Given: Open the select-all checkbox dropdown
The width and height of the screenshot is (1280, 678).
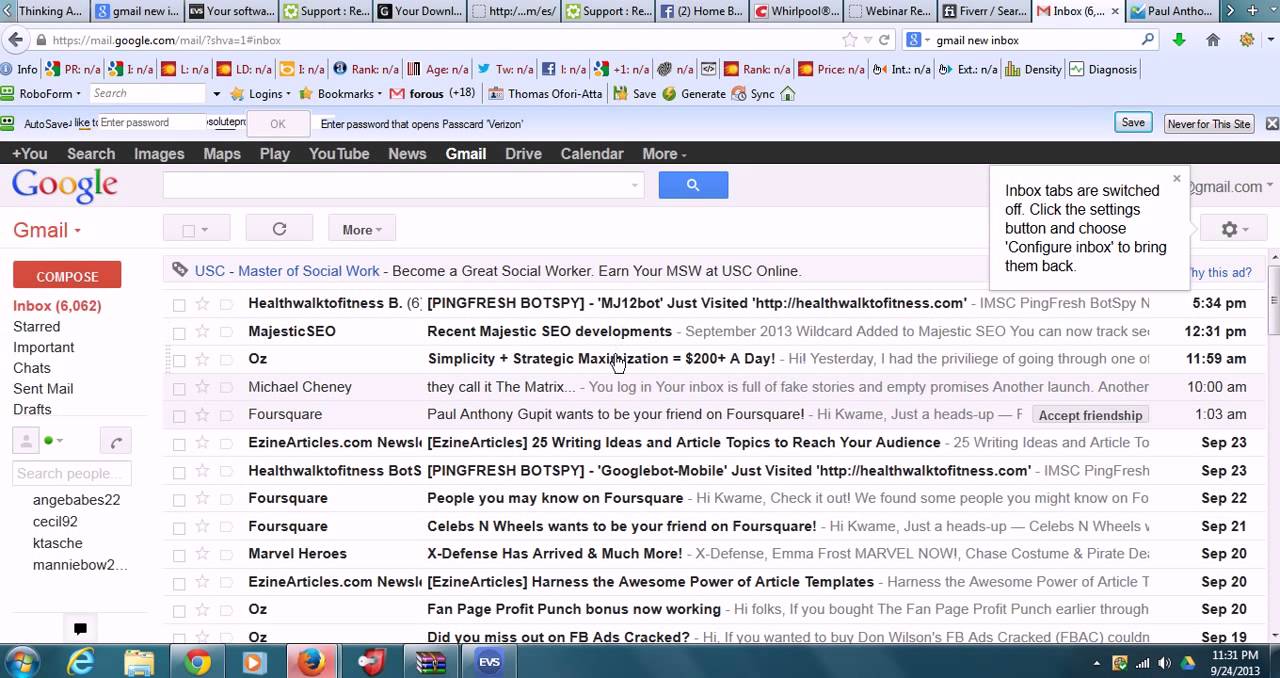Looking at the screenshot, I should [205, 230].
